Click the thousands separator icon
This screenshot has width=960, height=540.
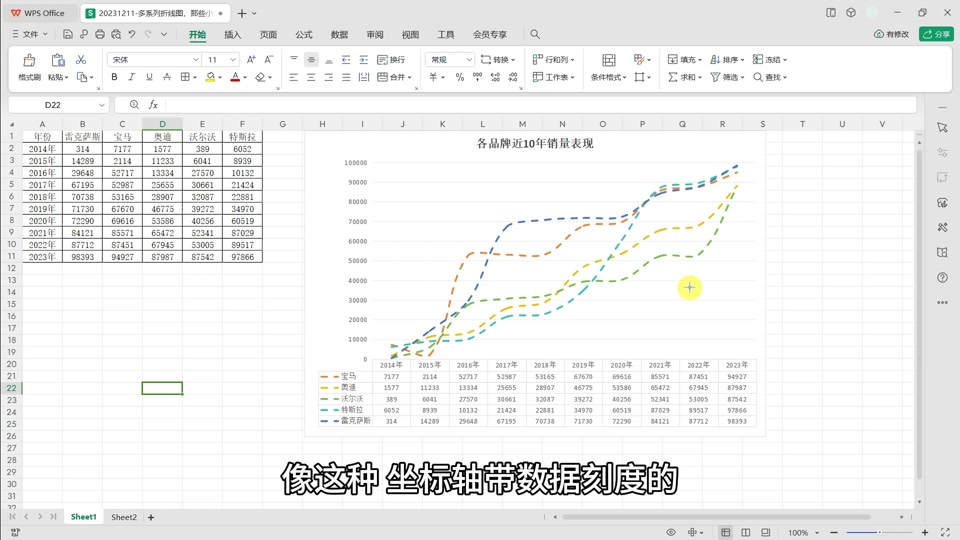(477, 77)
